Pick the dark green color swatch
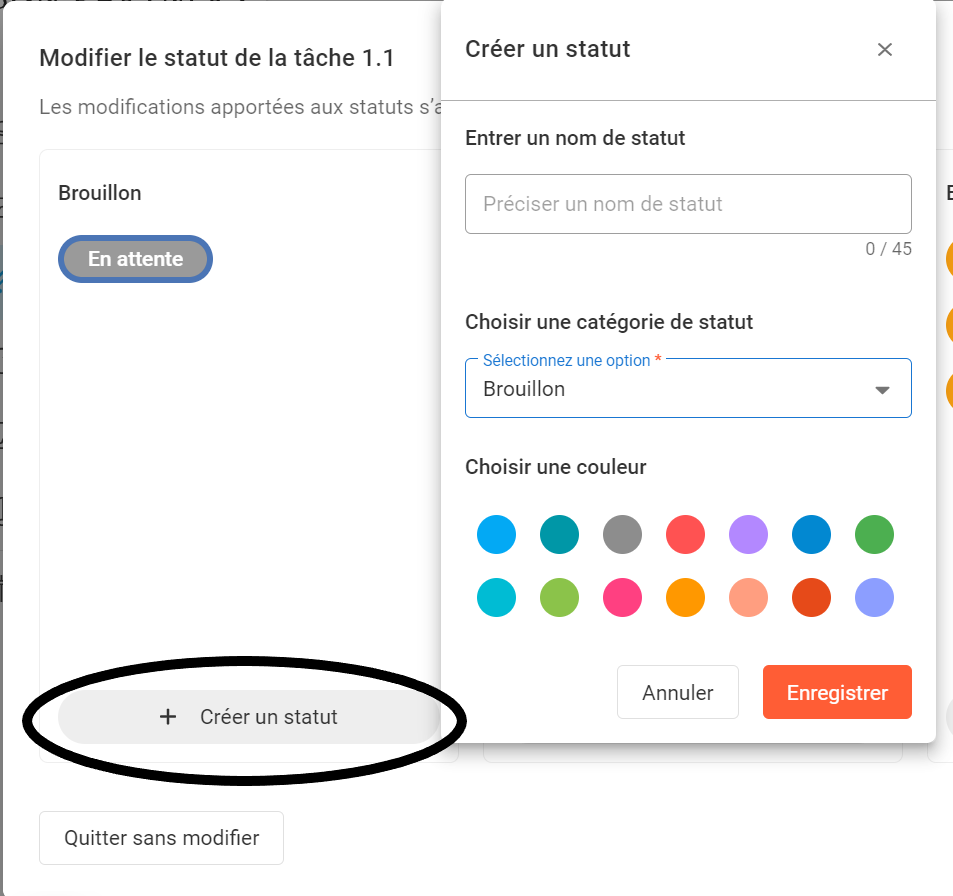This screenshot has width=953, height=896. pyautogui.click(x=874, y=535)
